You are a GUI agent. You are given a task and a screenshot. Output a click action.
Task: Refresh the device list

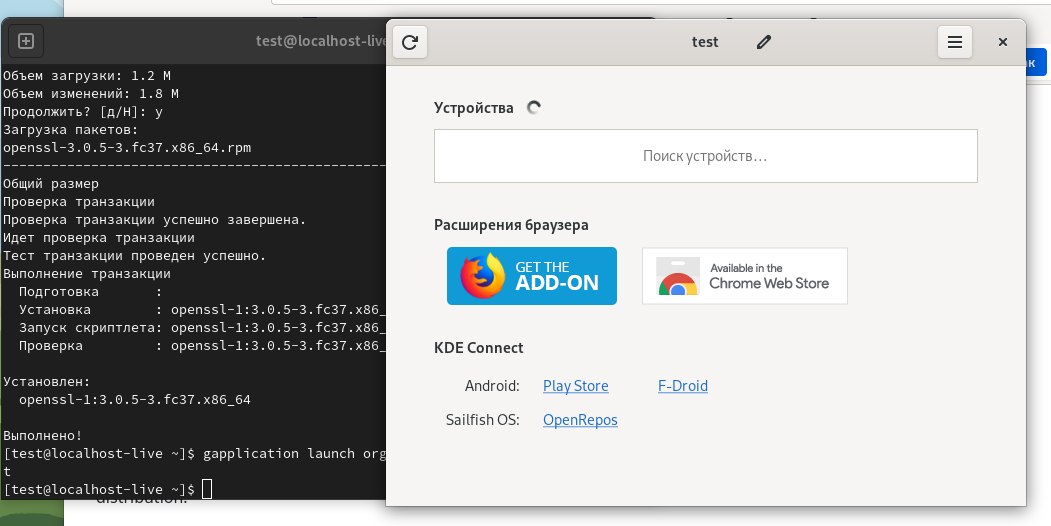409,42
